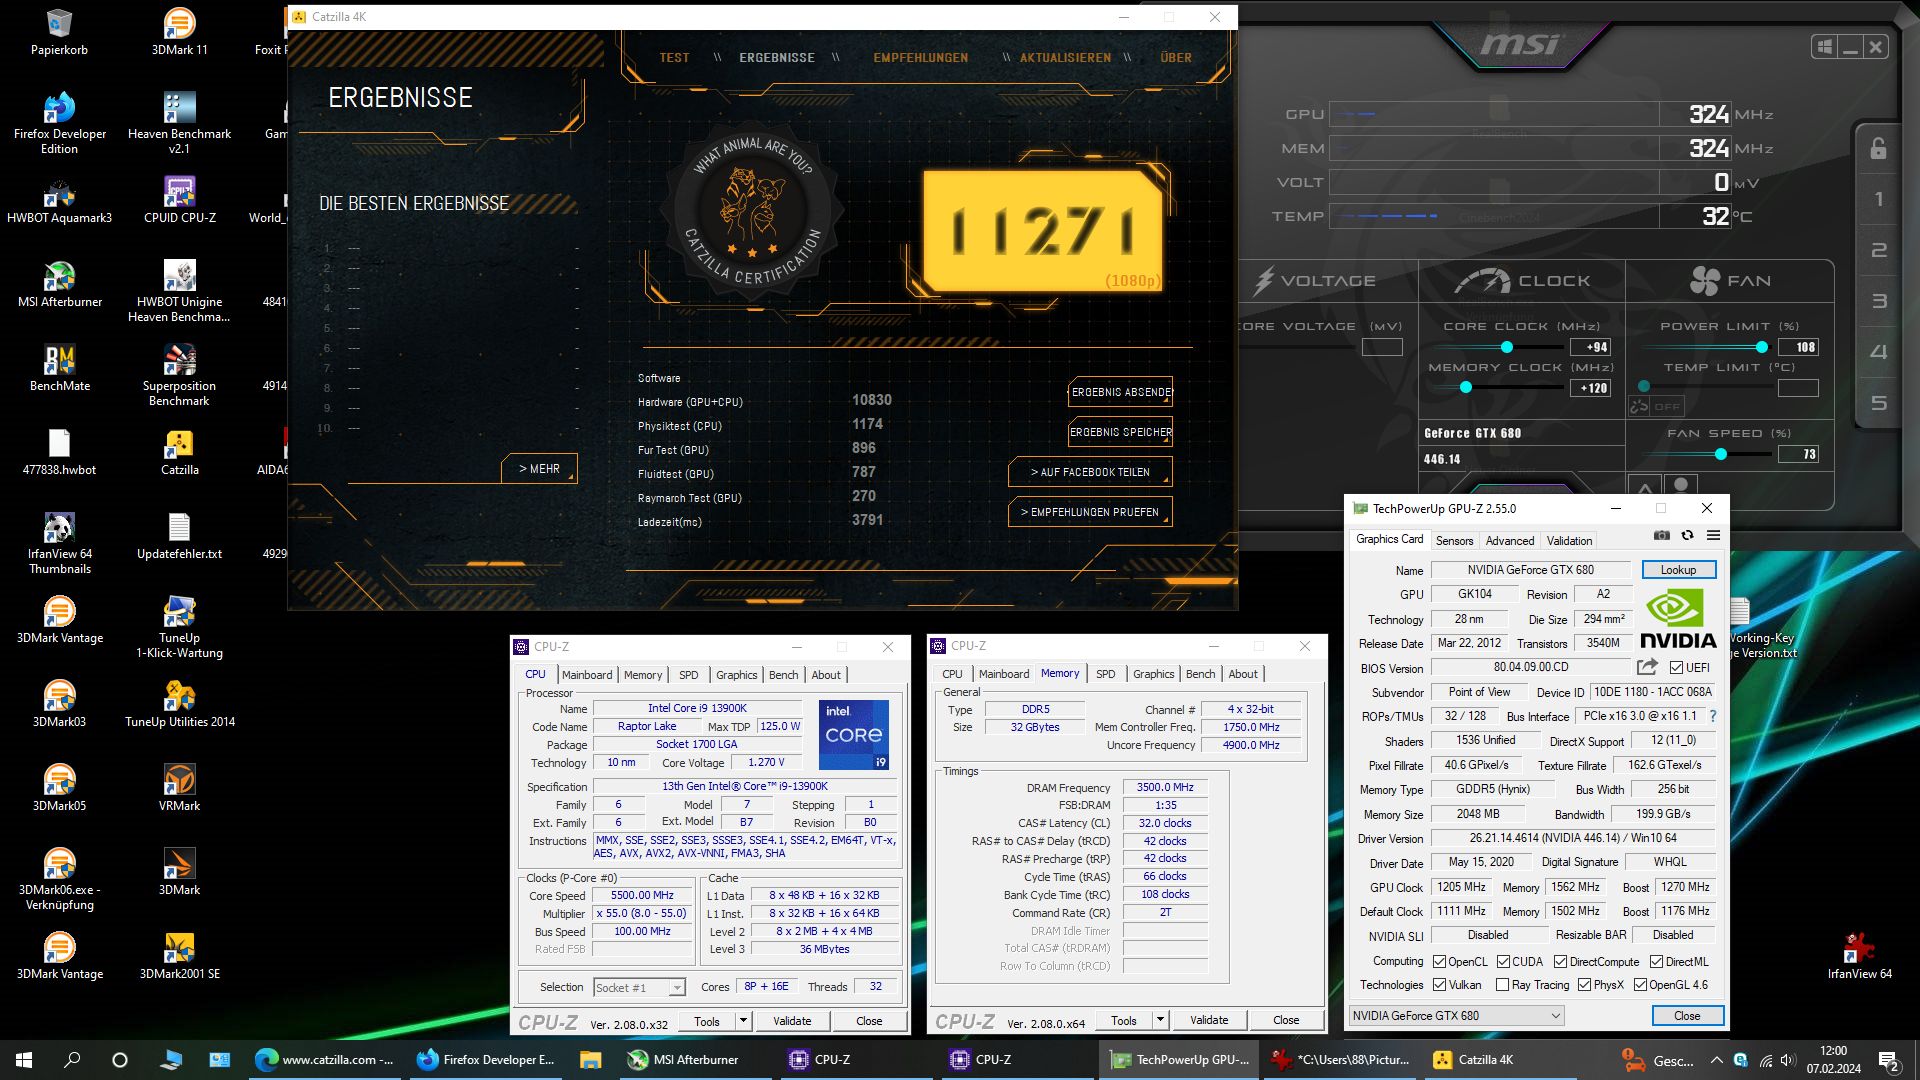Select Afterburner profile slot 5
The height and width of the screenshot is (1080, 1920).
1879,403
